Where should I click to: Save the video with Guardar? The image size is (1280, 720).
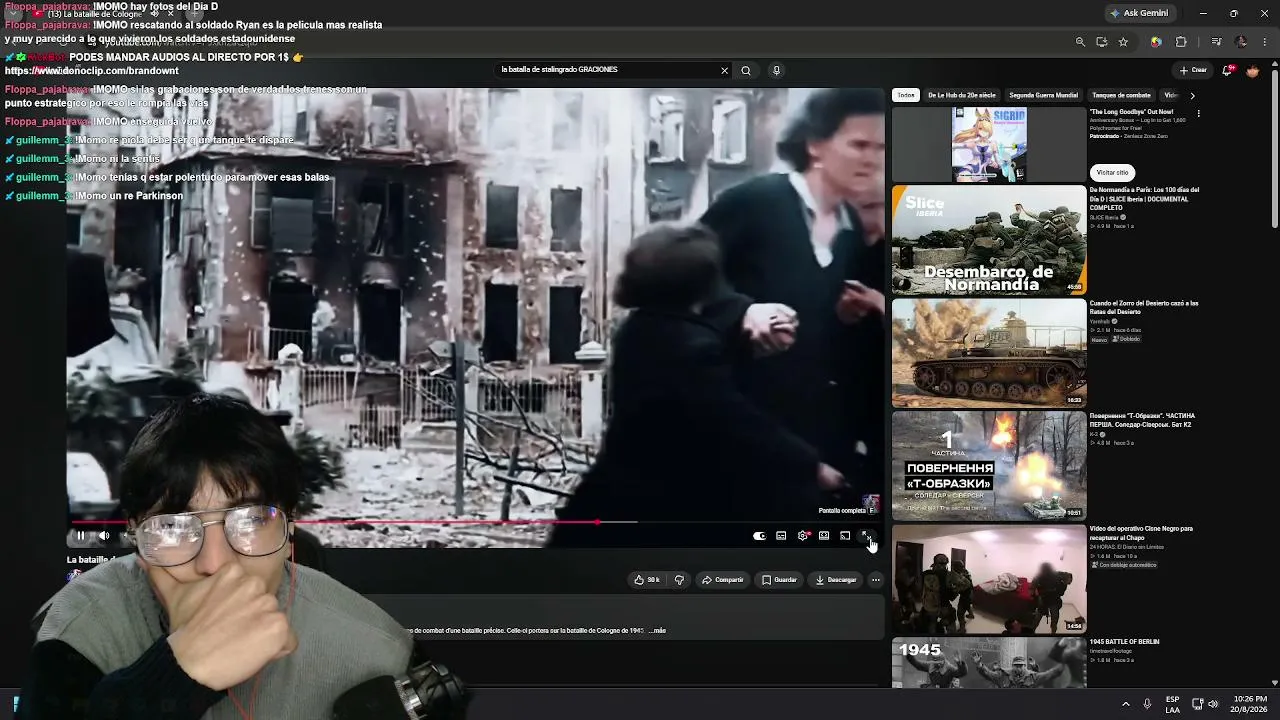coord(779,580)
